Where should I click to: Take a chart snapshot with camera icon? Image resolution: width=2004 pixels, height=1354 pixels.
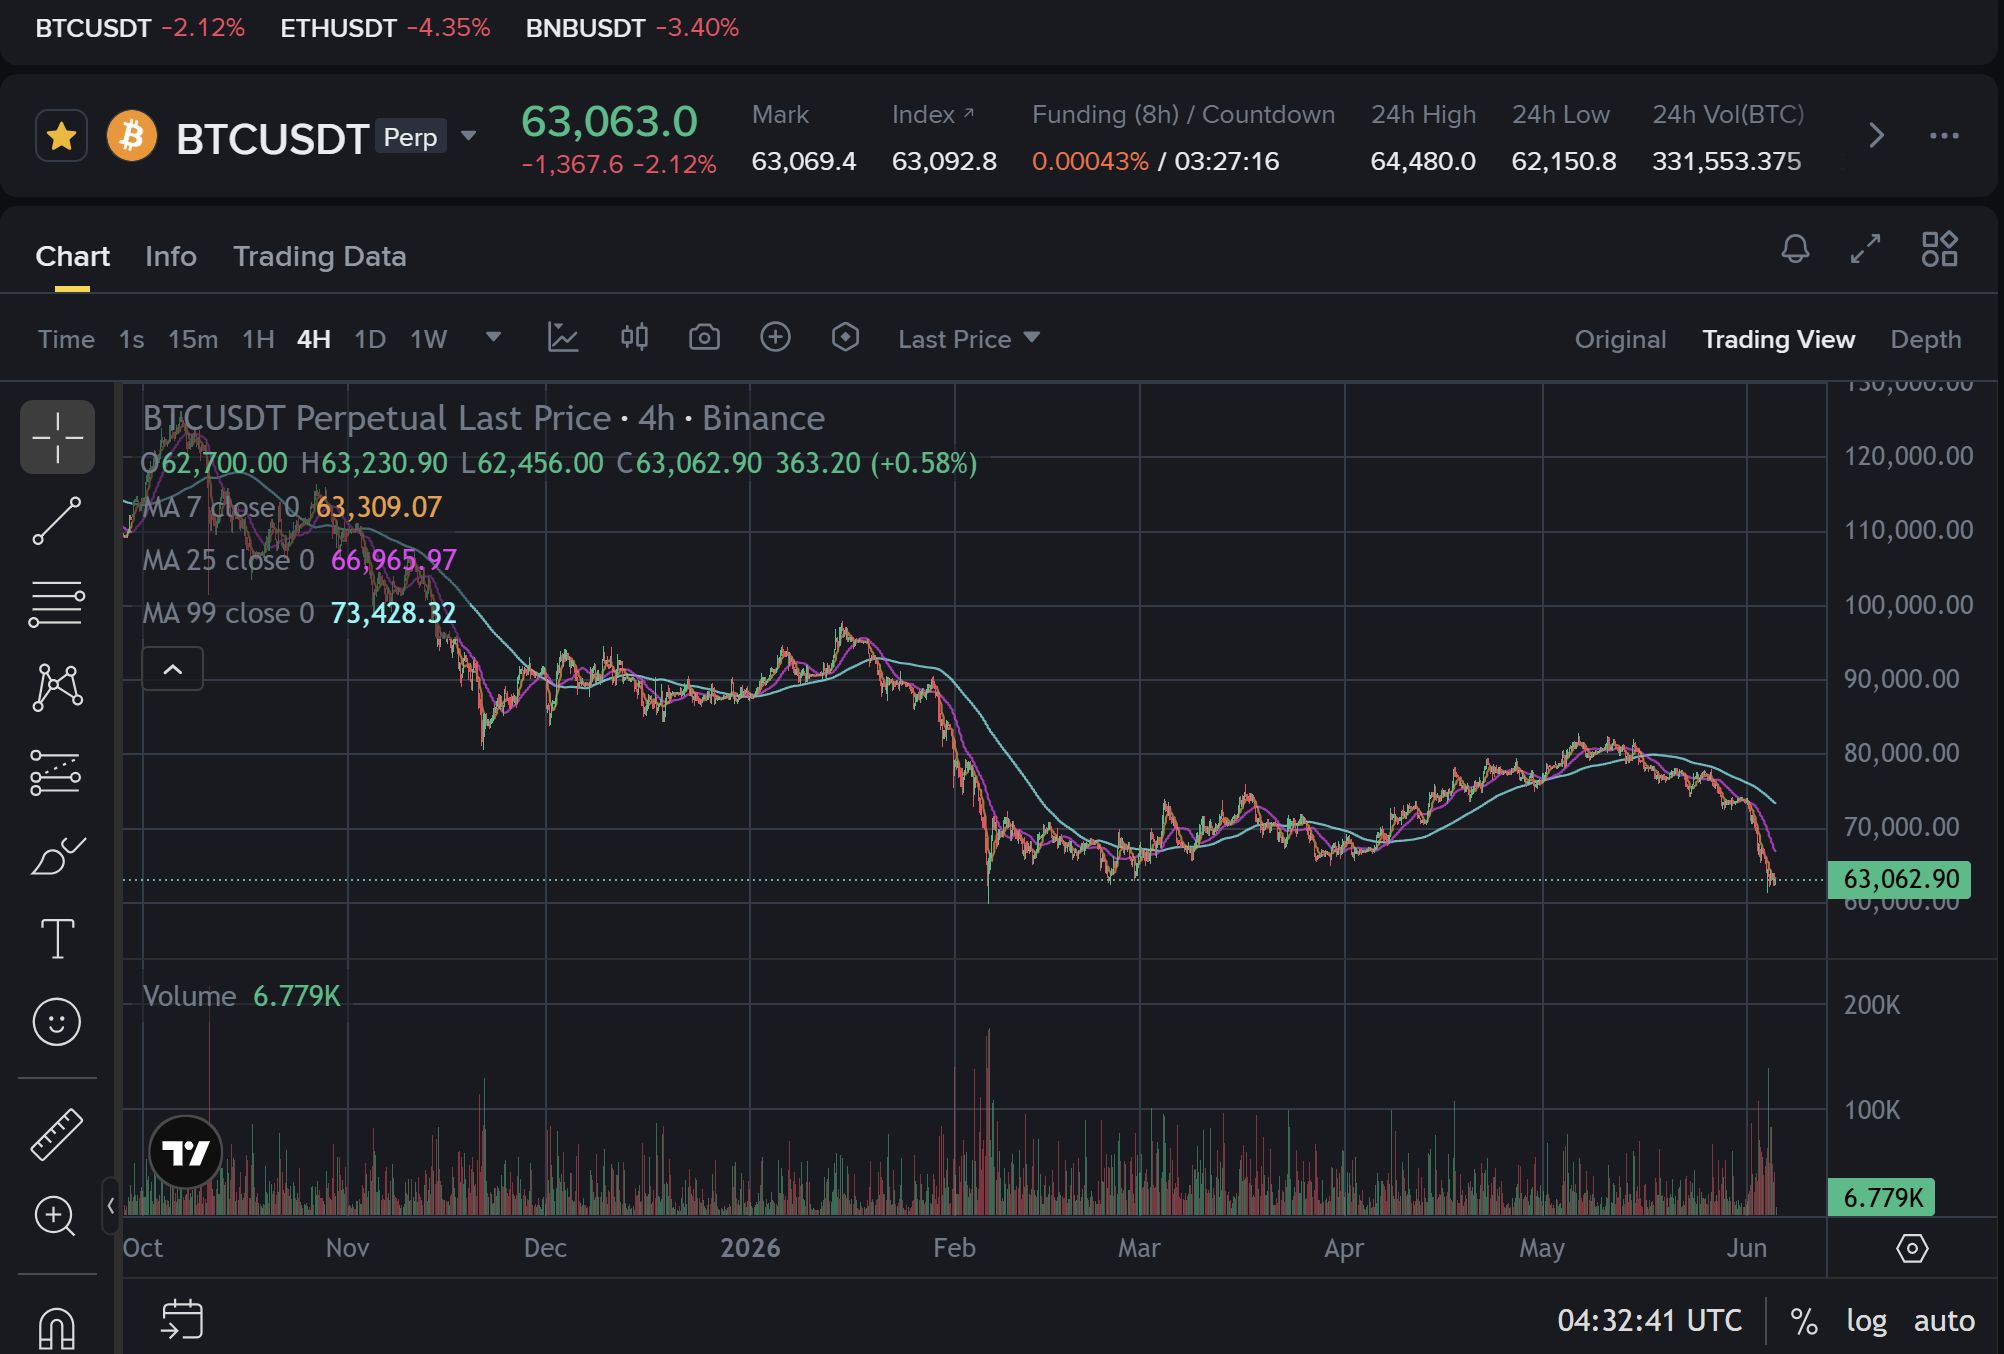[x=704, y=338]
